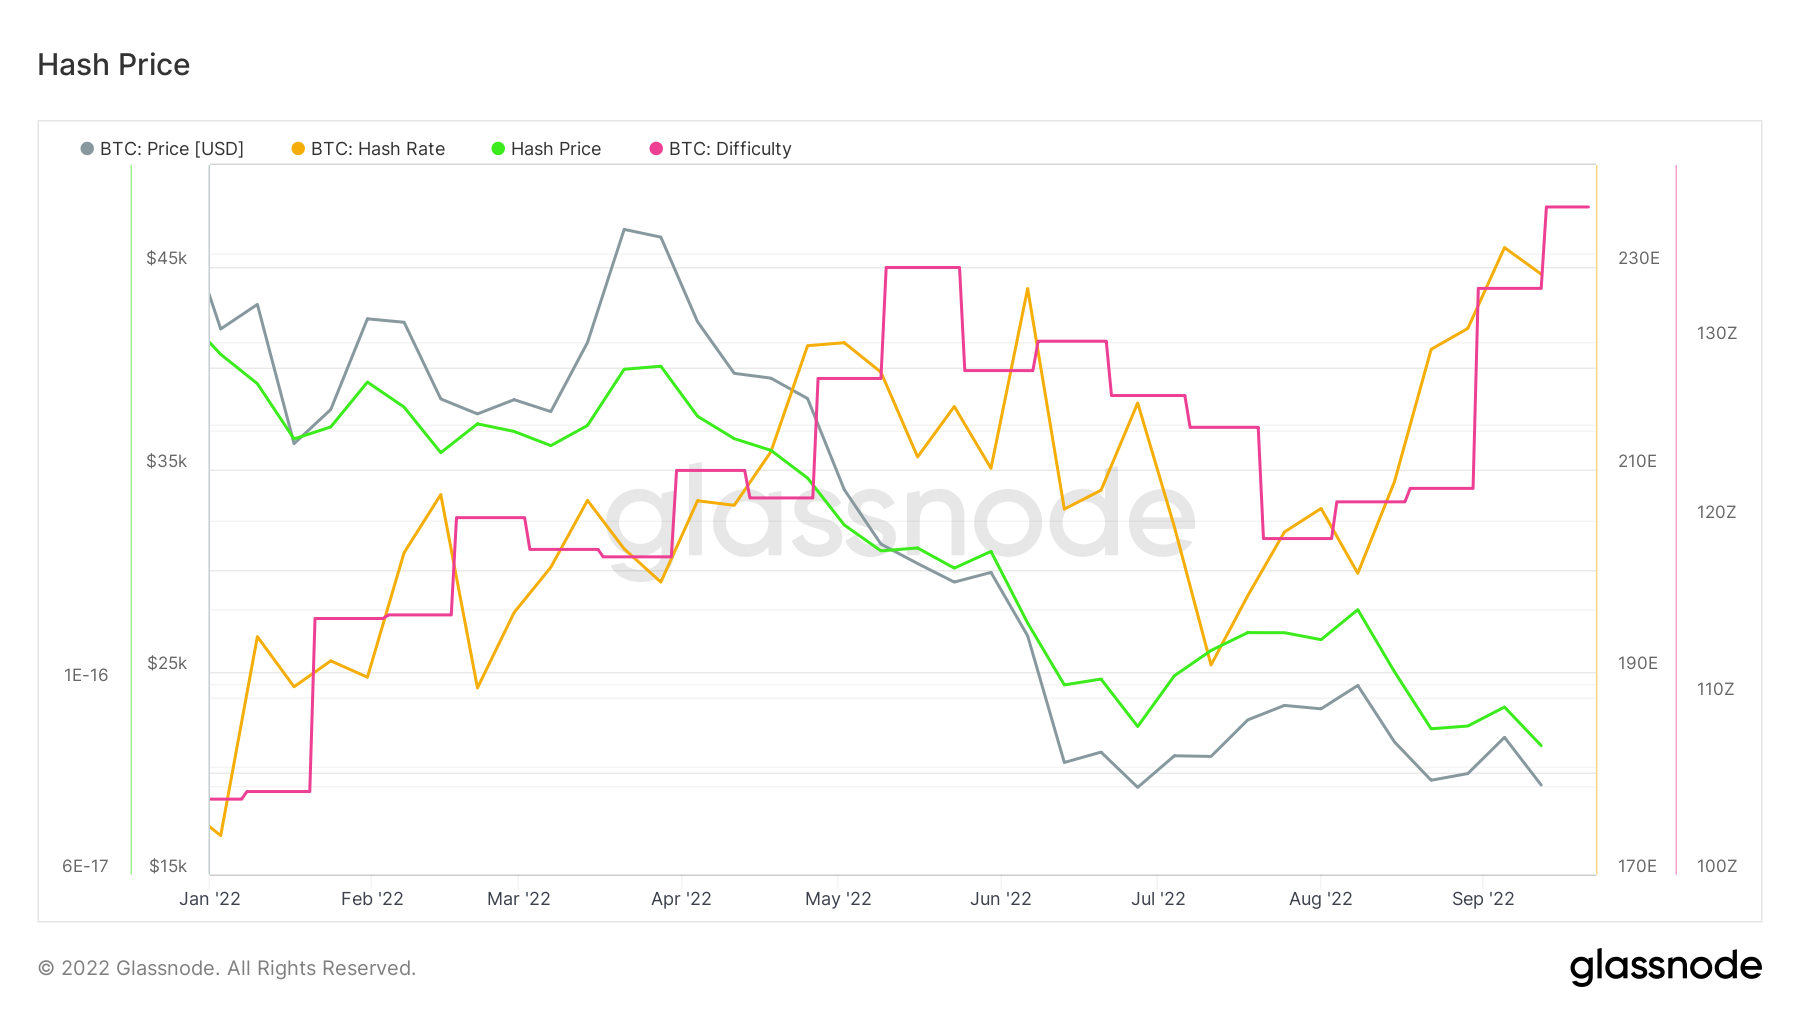This screenshot has width=1800, height=1013.
Task: Click the green Hash Price legend dot
Action: click(x=498, y=149)
